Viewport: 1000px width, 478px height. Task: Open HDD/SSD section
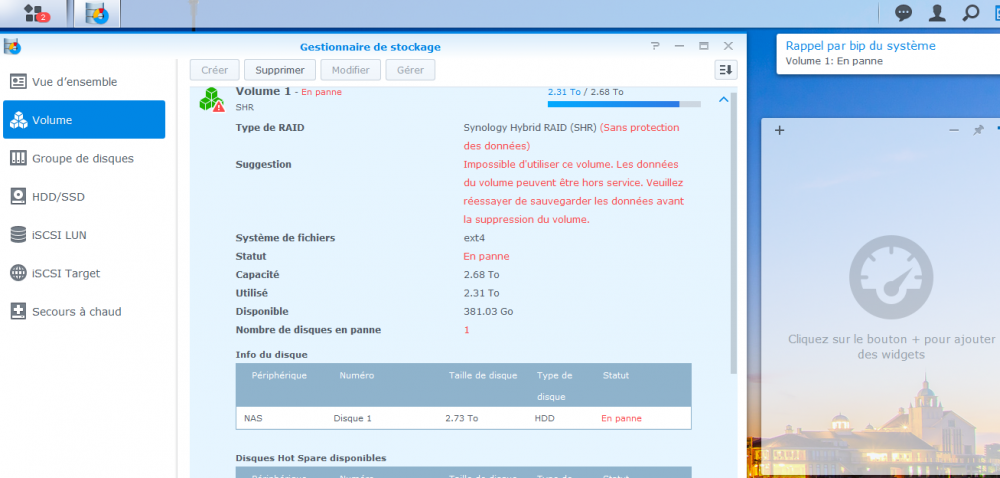(x=84, y=197)
